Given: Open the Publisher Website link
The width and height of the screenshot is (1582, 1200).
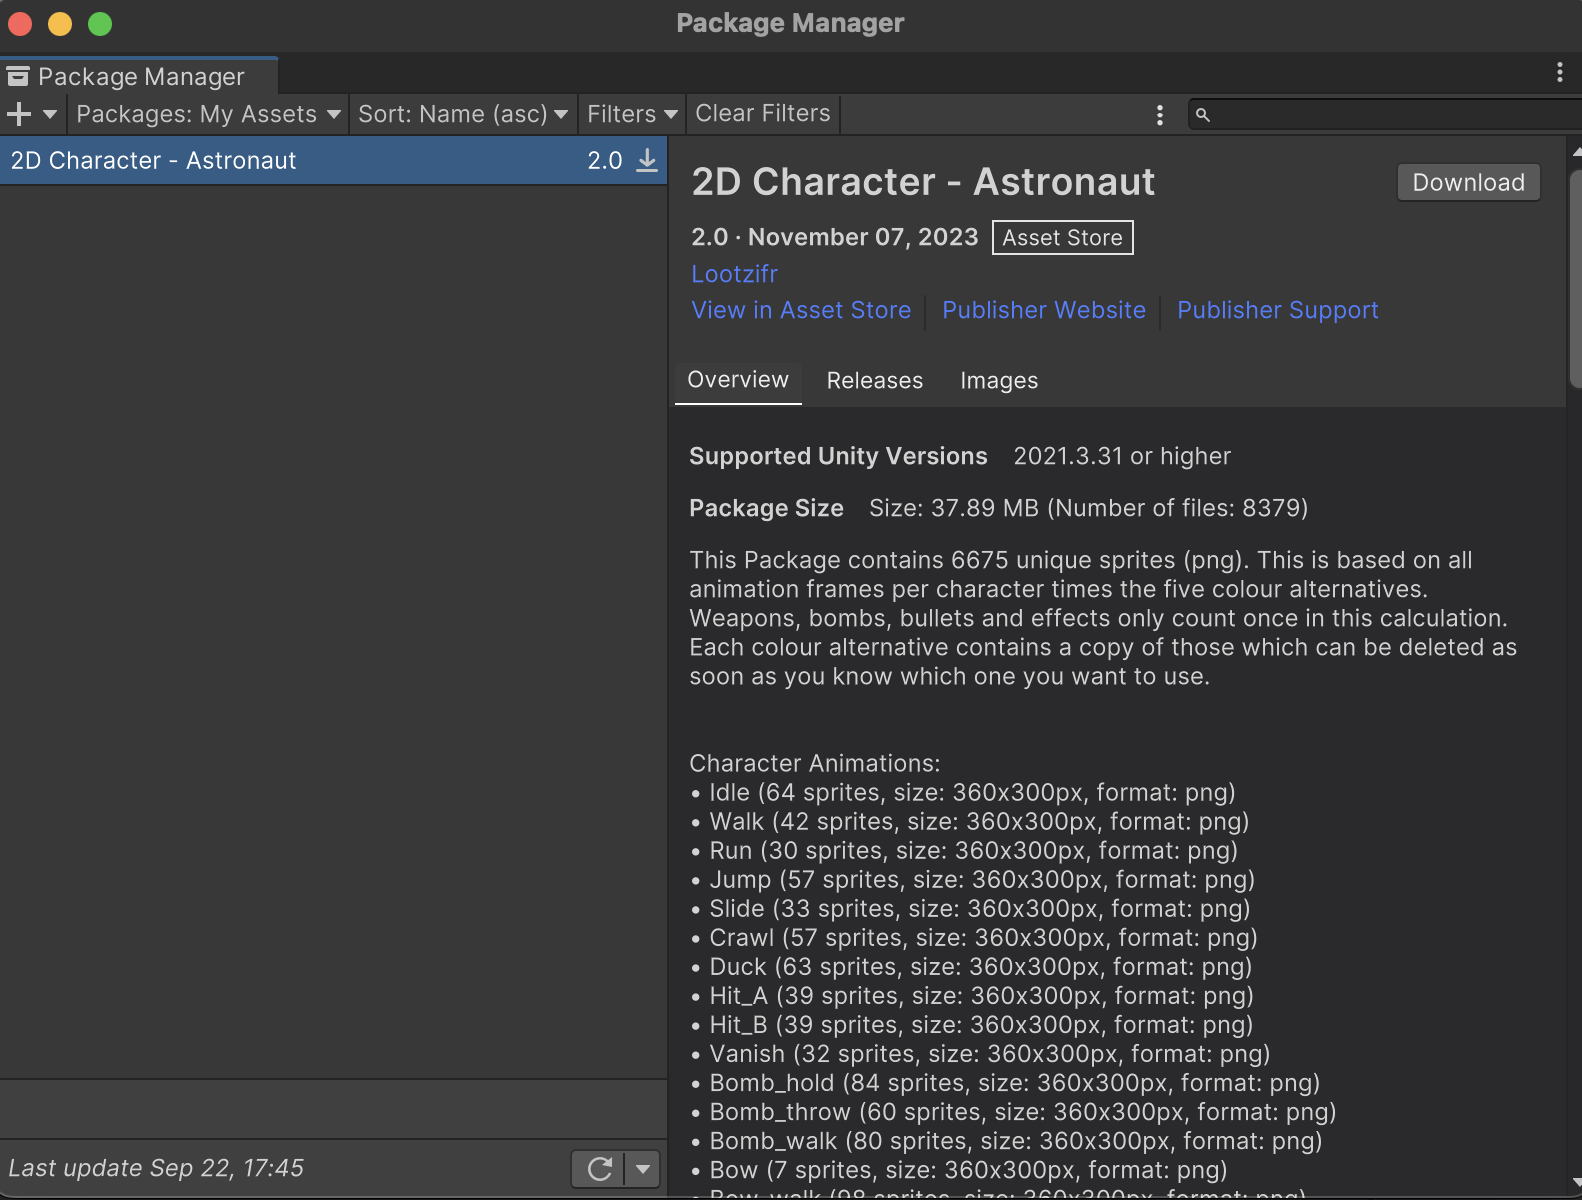Looking at the screenshot, I should 1044,310.
